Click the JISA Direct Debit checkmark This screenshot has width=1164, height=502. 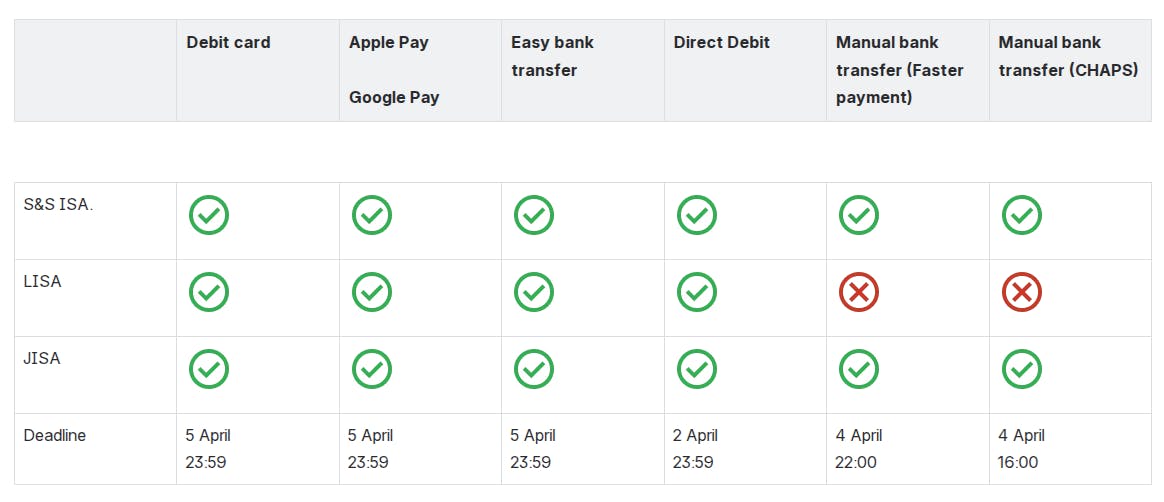[697, 369]
